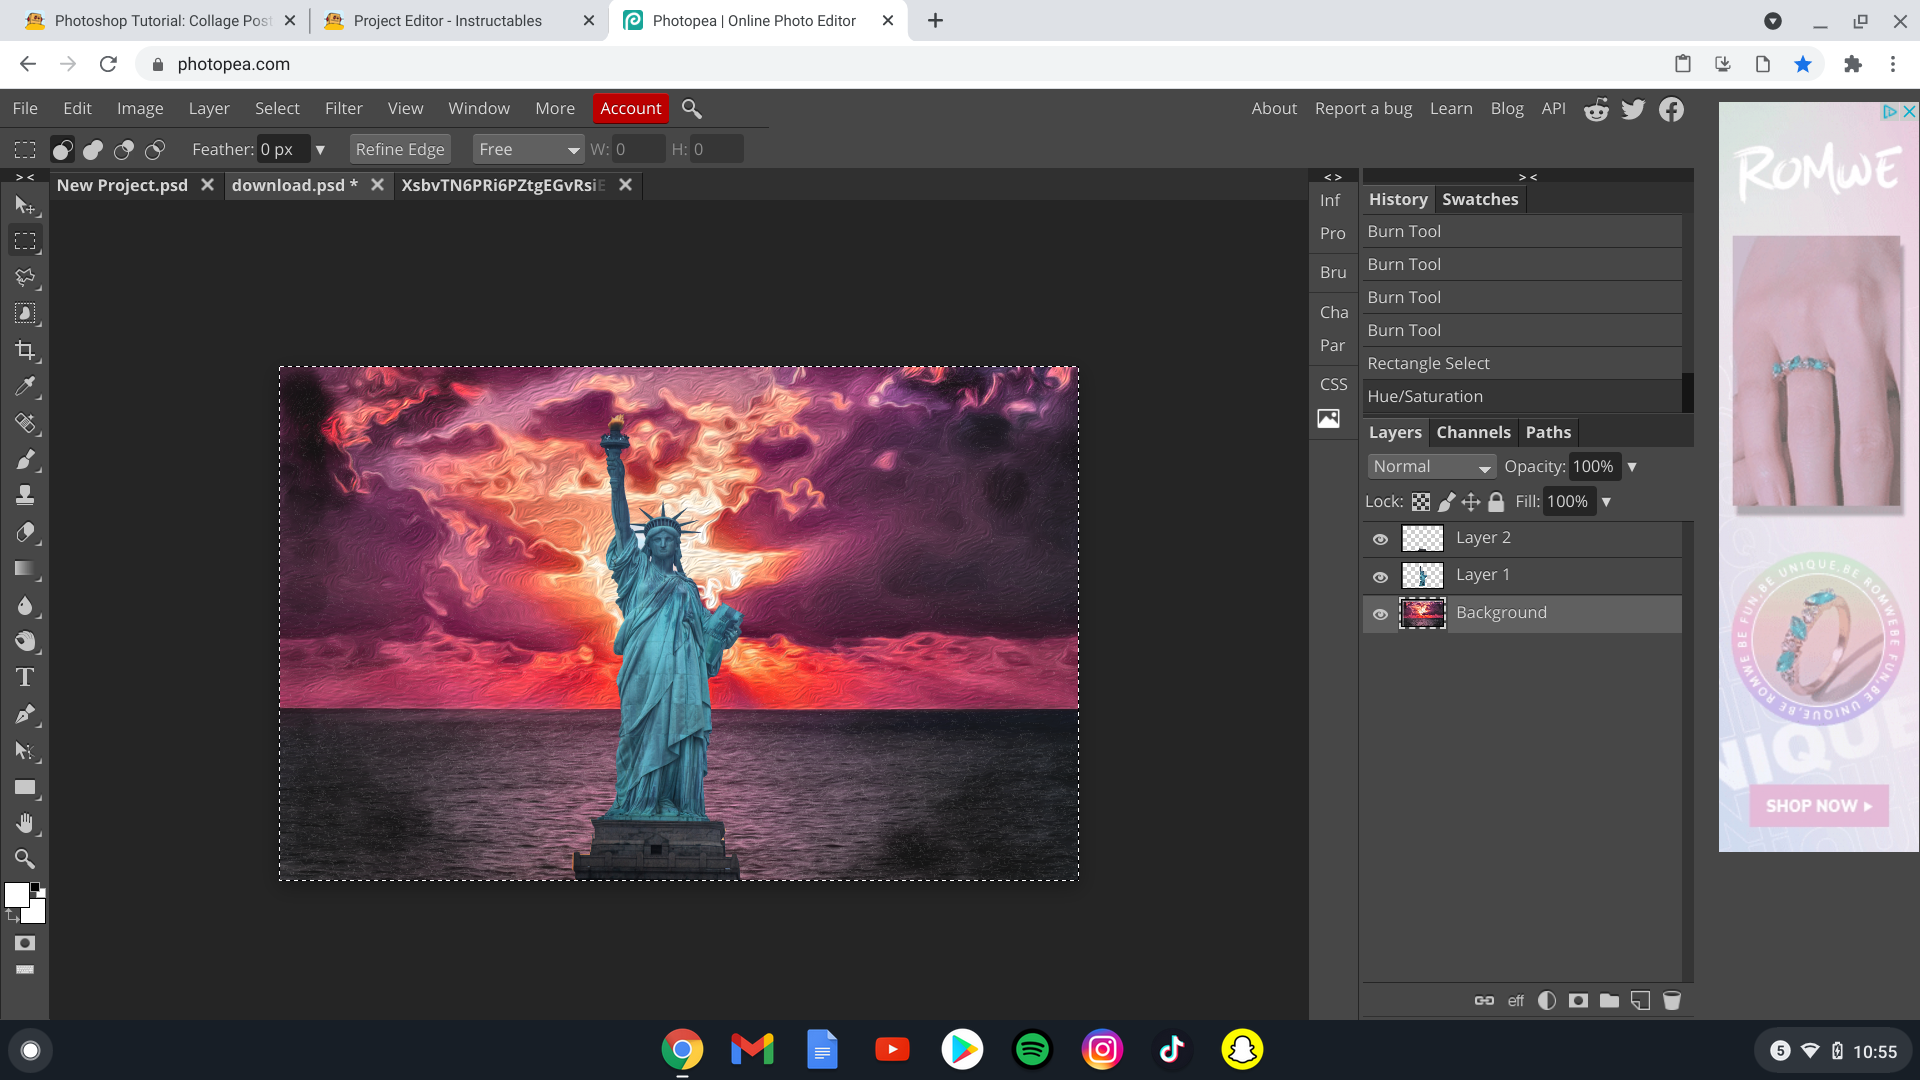Select the Hand tool
The width and height of the screenshot is (1920, 1080).
click(x=25, y=823)
